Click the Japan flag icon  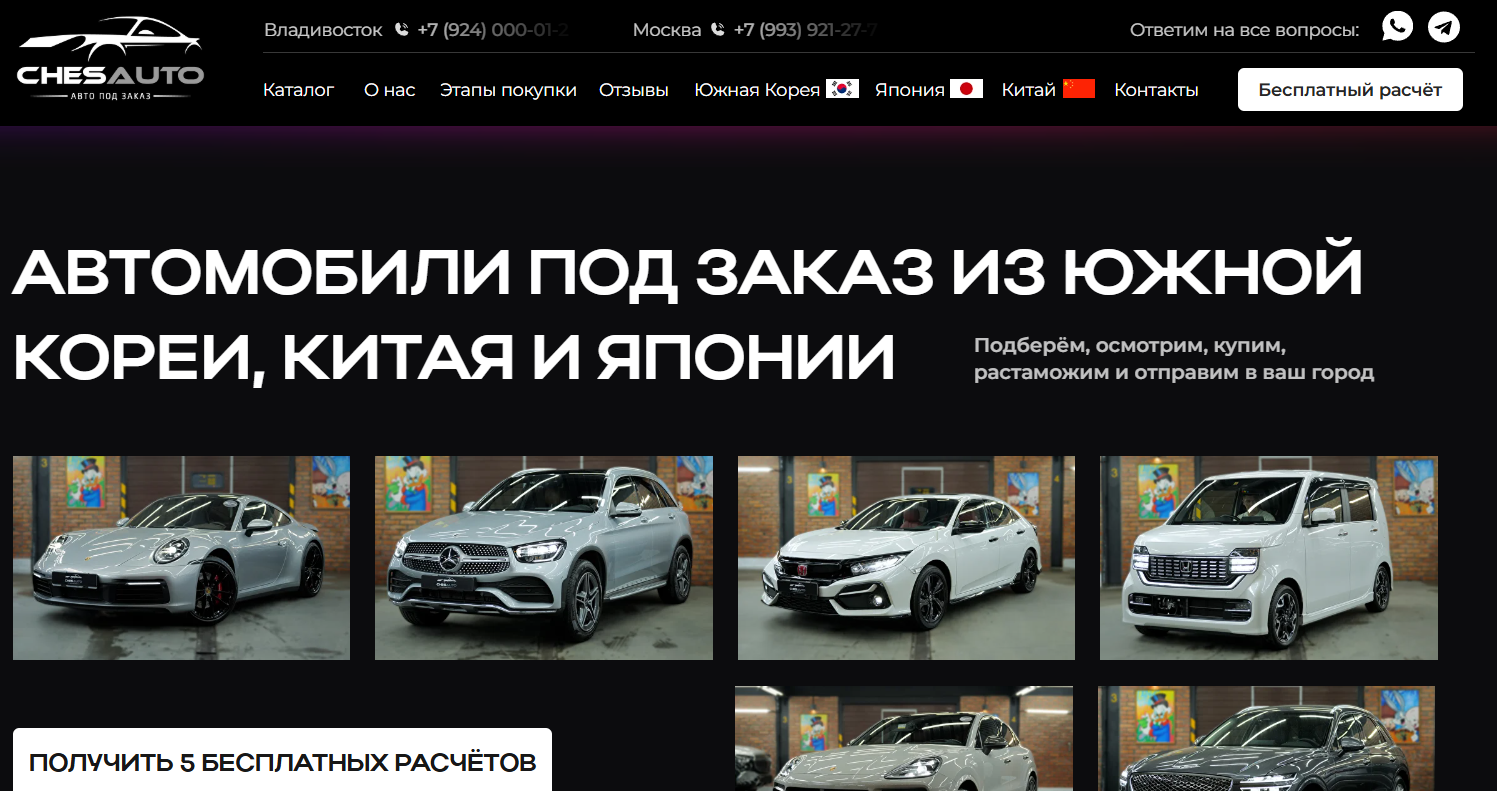(x=966, y=89)
